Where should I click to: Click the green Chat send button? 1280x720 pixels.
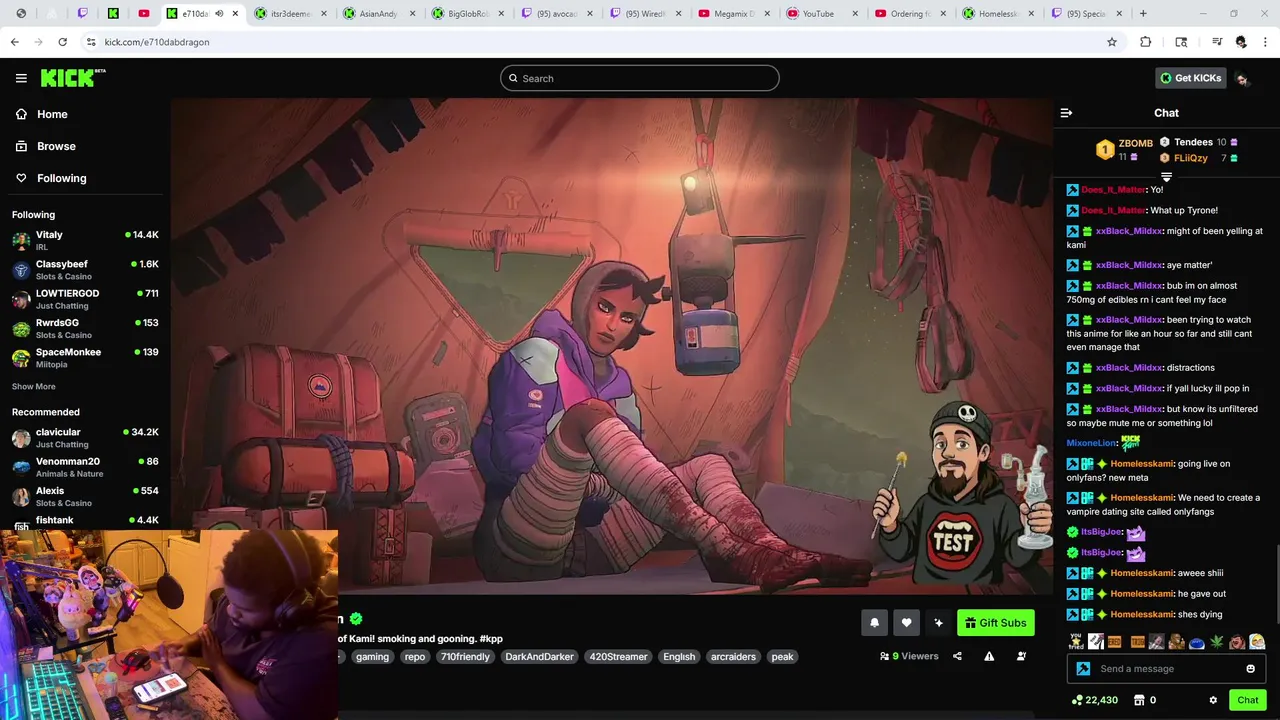1247,700
